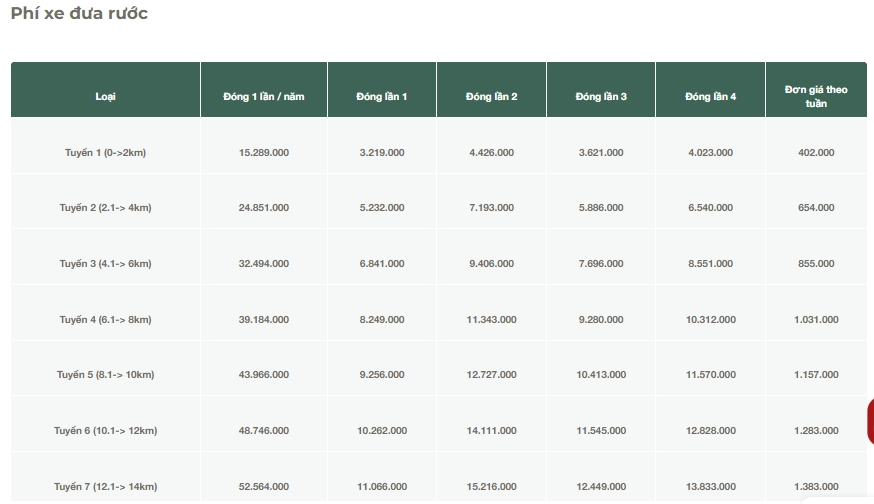Image resolution: width=874 pixels, height=504 pixels.
Task: Select the 43.966.000 yearly fee cell
Action: pos(264,375)
